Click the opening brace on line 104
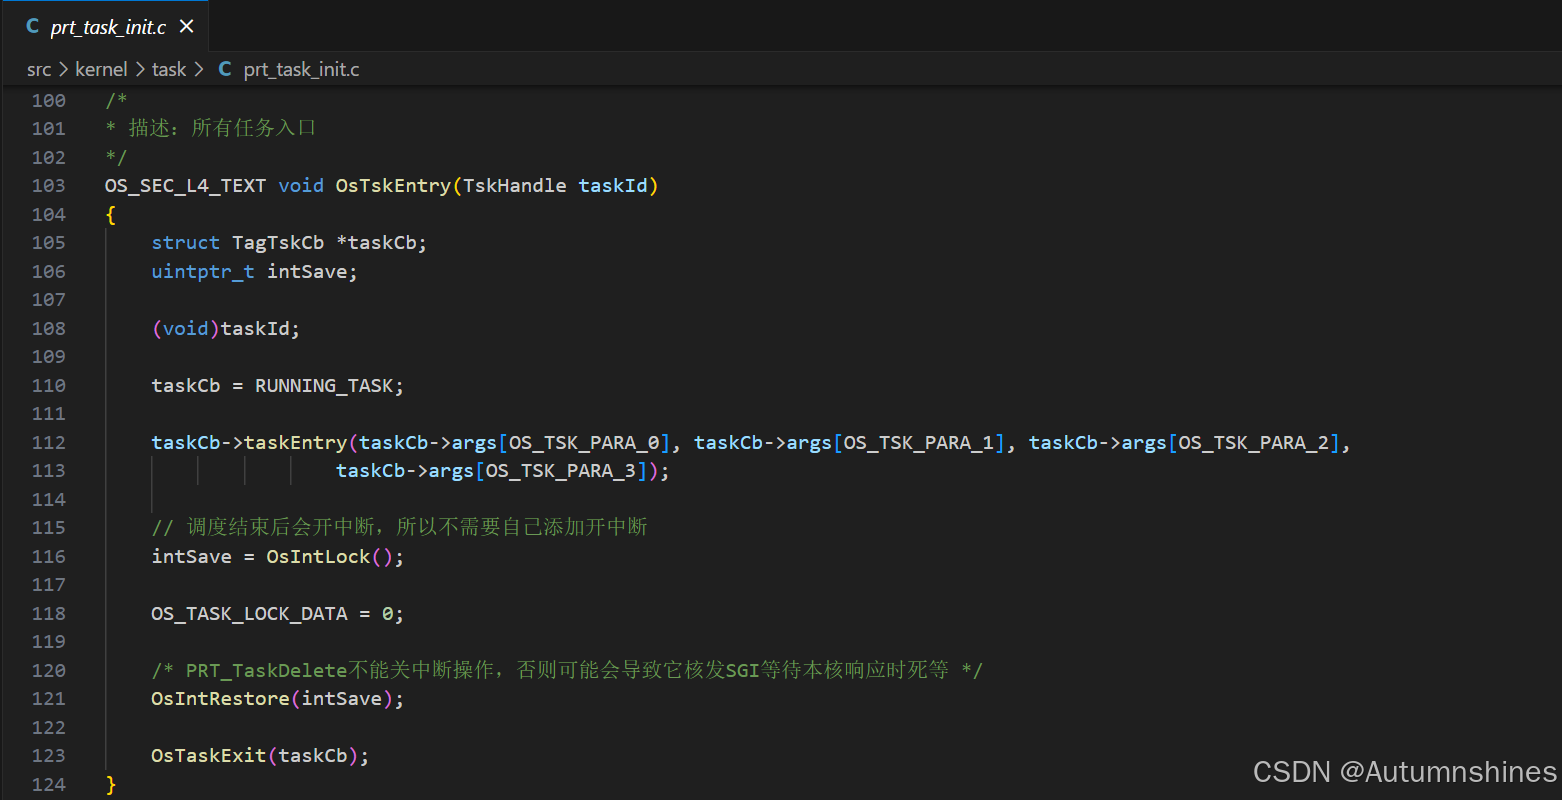1562x800 pixels. pos(111,215)
